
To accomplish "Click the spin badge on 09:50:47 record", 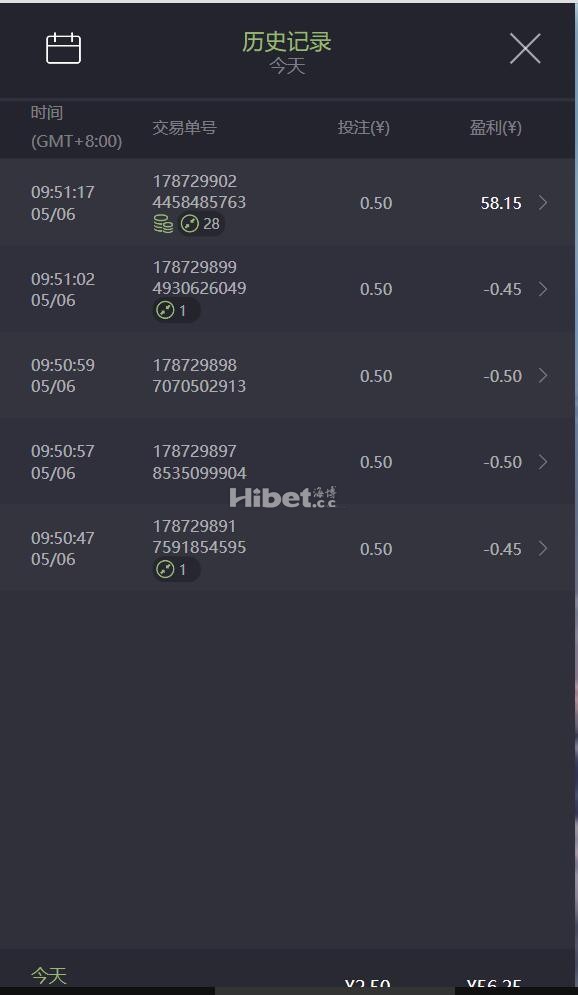I will [176, 569].
